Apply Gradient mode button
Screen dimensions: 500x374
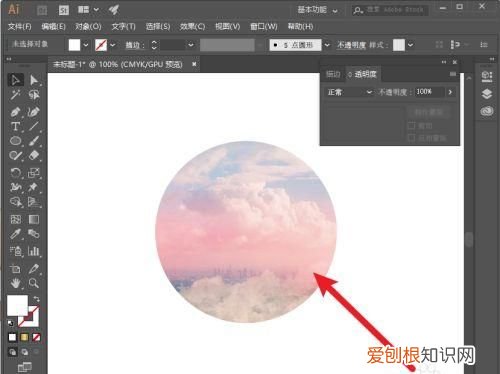click(24, 337)
